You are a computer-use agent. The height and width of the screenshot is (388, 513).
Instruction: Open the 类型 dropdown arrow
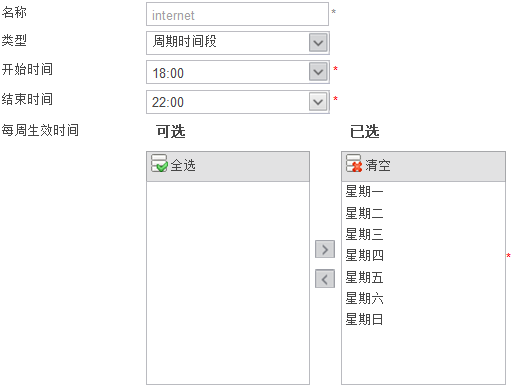click(318, 43)
